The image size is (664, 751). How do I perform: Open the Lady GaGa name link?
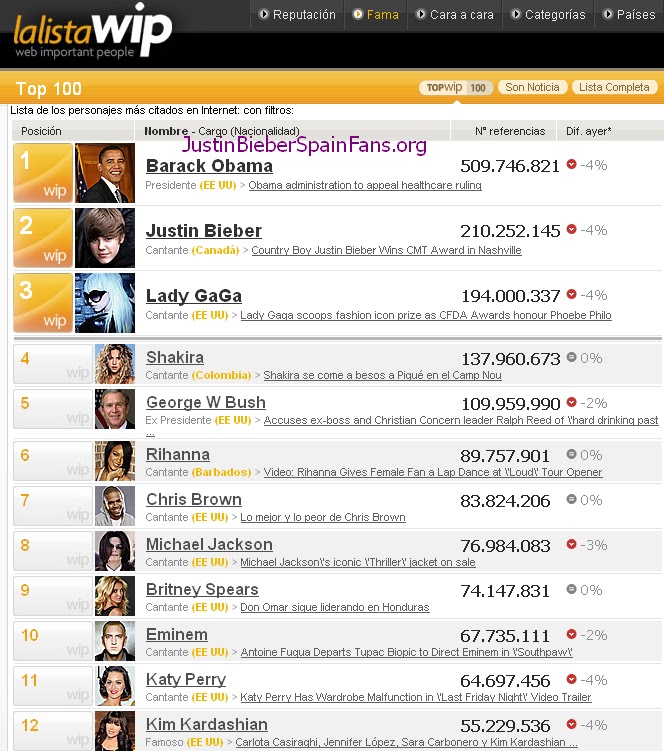coord(194,296)
